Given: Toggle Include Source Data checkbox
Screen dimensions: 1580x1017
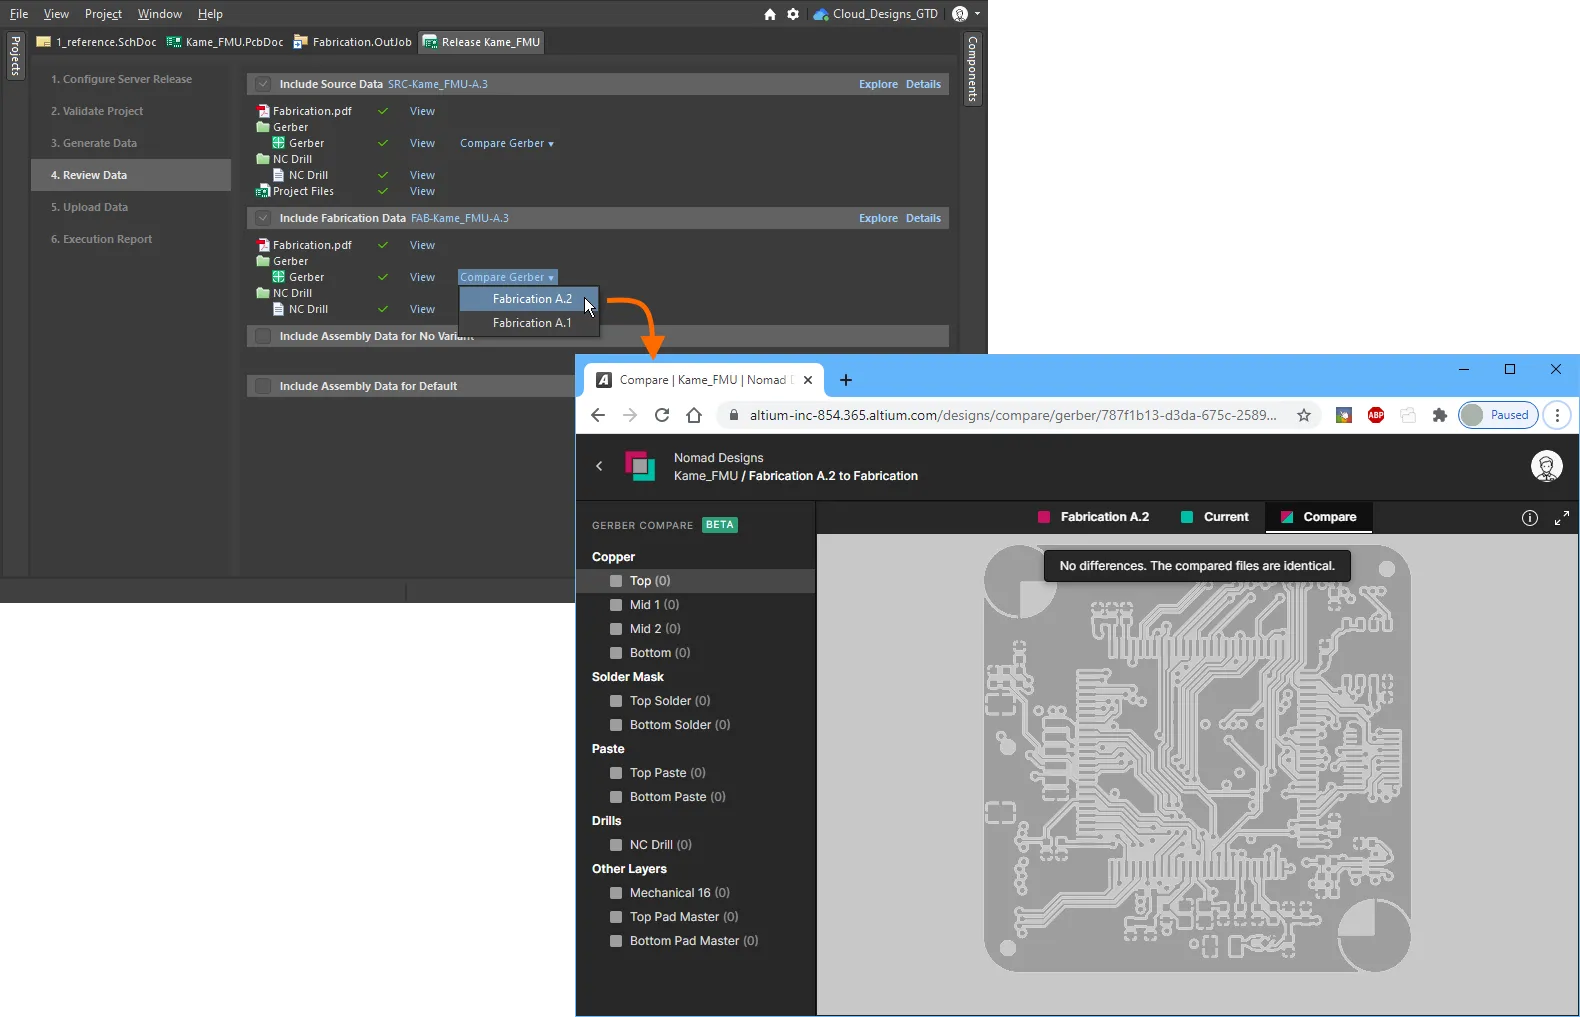Looking at the screenshot, I should tap(263, 84).
